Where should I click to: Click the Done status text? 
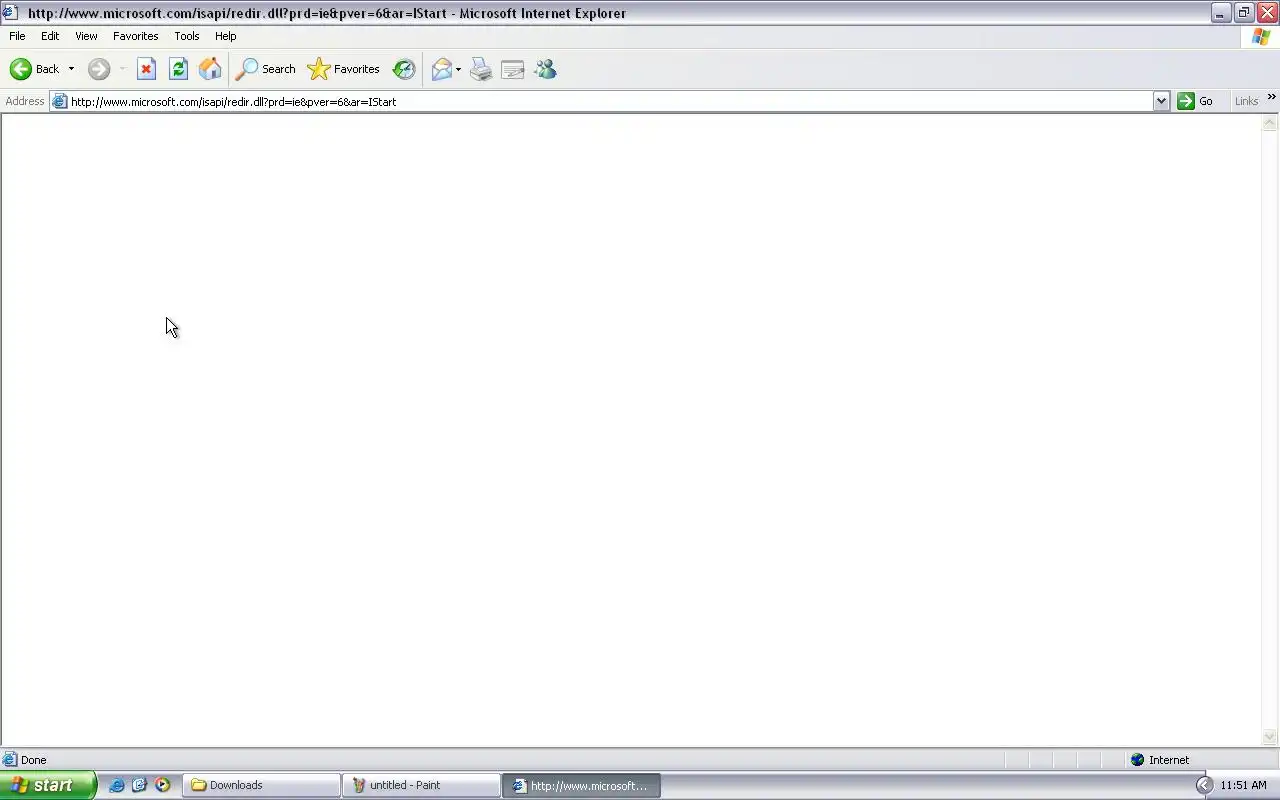click(x=33, y=760)
